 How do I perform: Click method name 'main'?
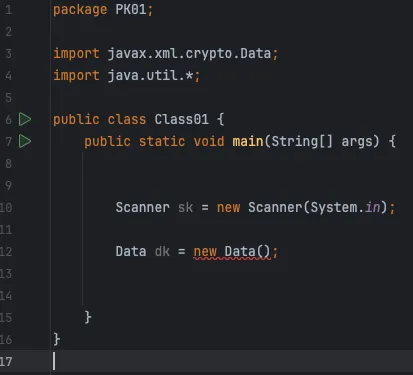[x=248, y=141]
